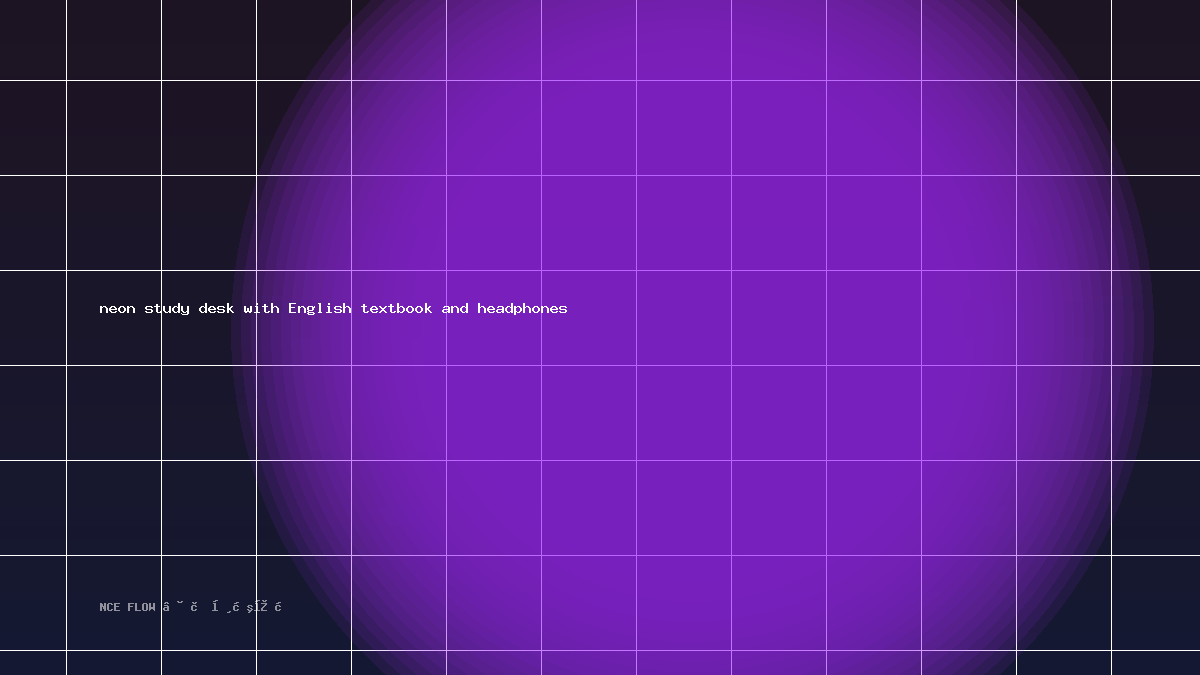The height and width of the screenshot is (675, 1200).
Task: Click the "NCE" letters in the footer text
Action: click(x=110, y=607)
